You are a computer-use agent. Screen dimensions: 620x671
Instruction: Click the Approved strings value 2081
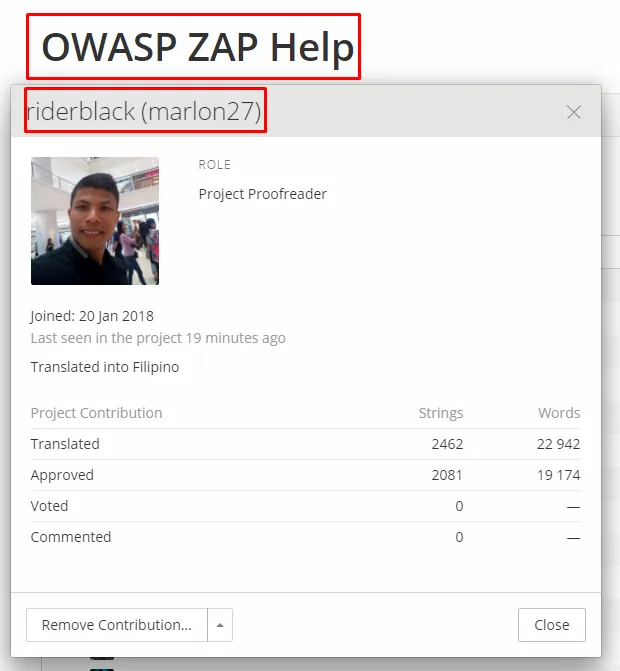tap(447, 475)
